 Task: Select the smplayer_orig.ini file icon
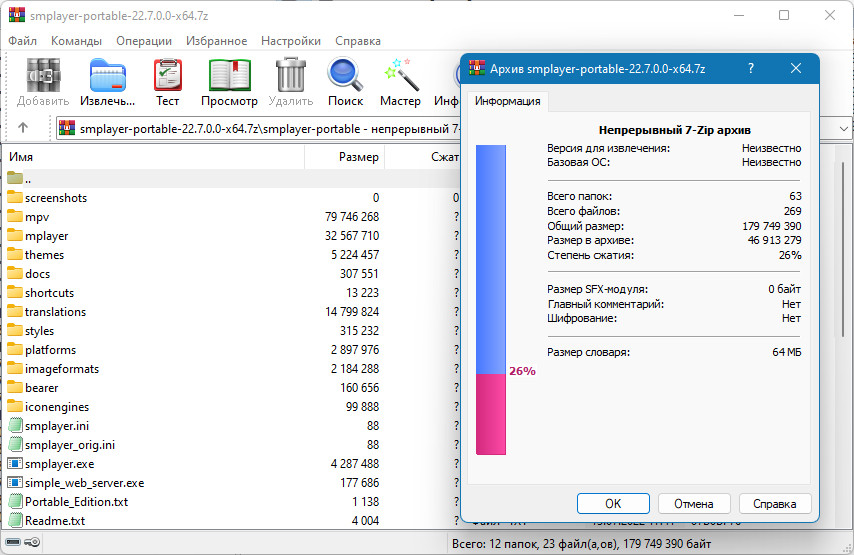click(x=15, y=444)
